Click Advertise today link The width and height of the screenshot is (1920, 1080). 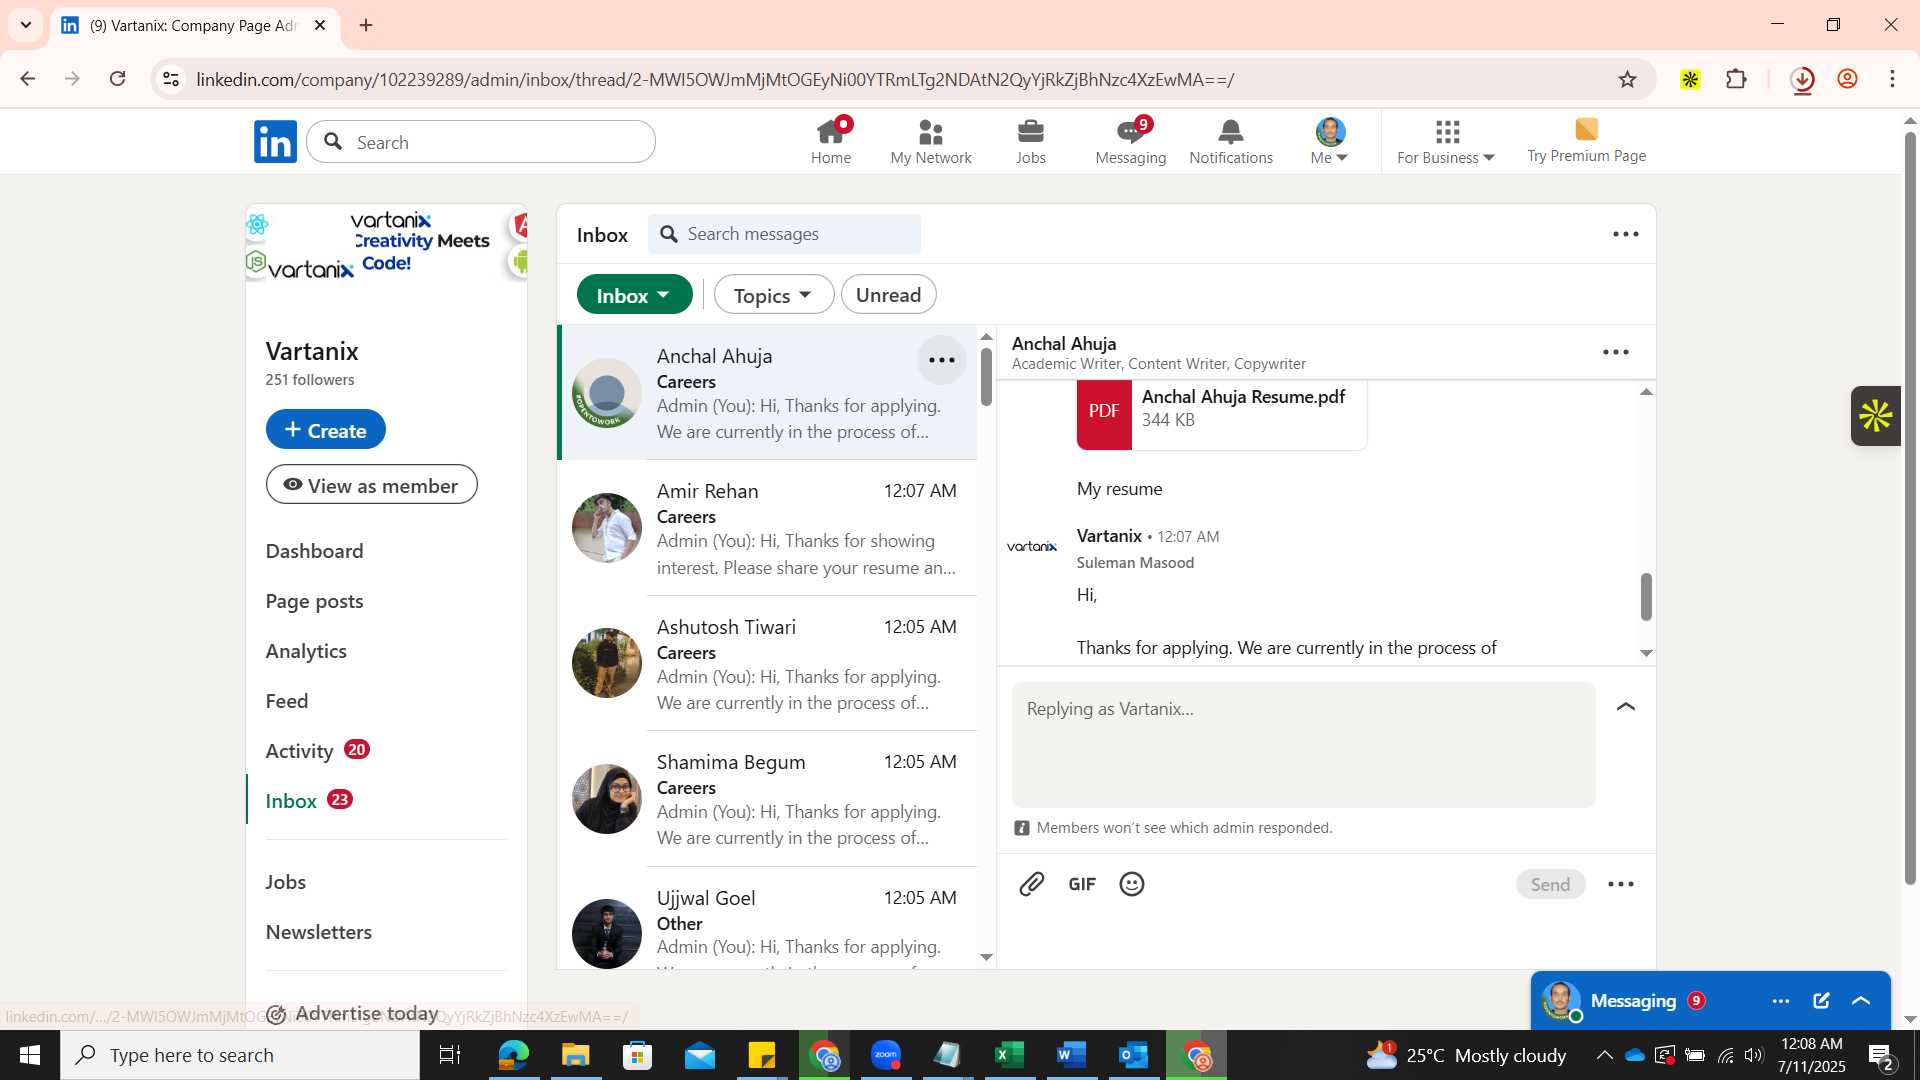pos(352,1013)
